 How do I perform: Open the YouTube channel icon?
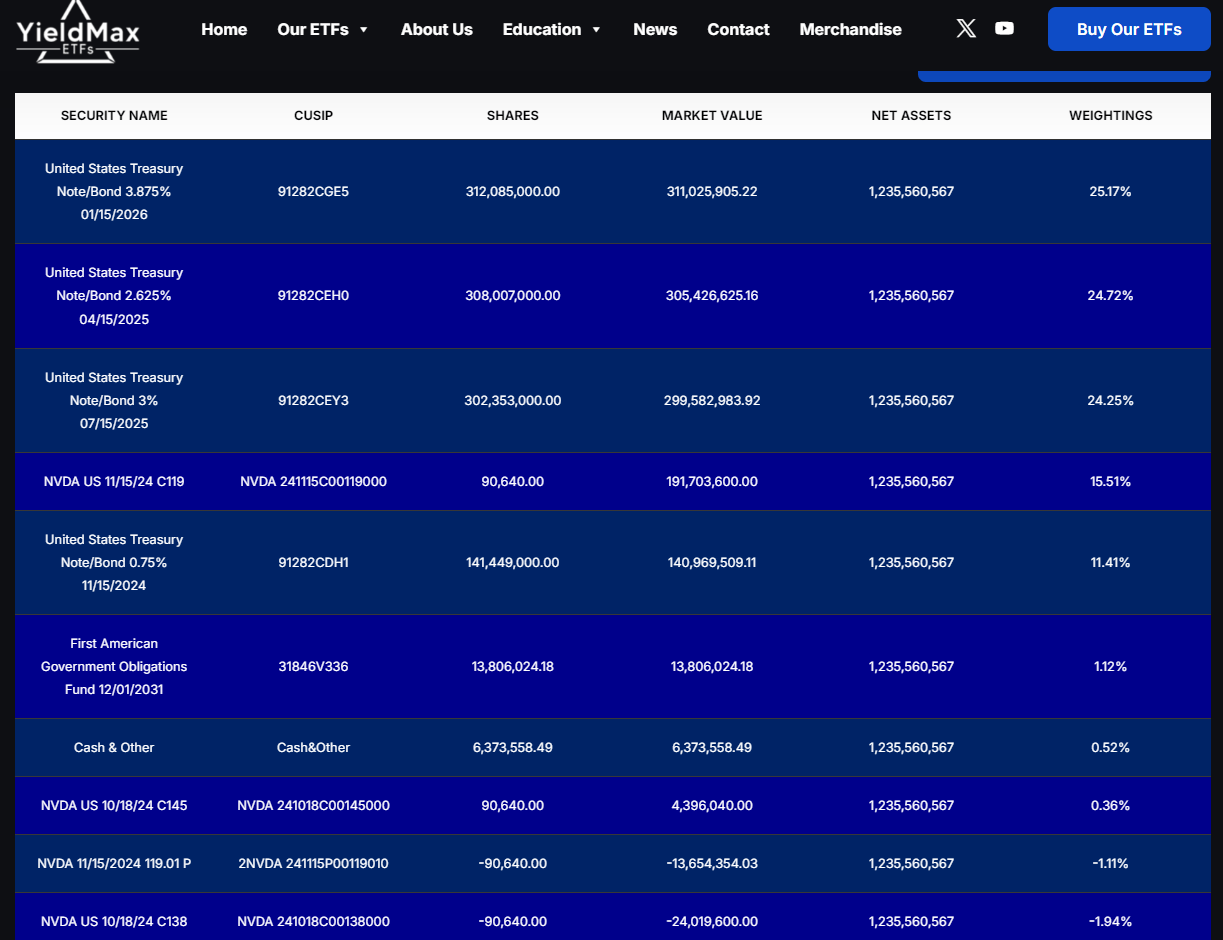[x=1004, y=29]
